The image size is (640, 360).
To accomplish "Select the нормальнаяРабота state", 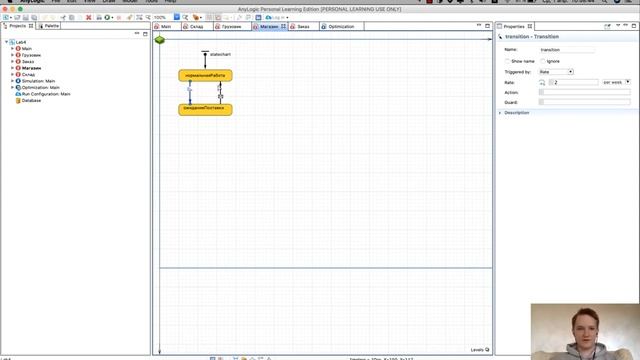I will 205,76.
